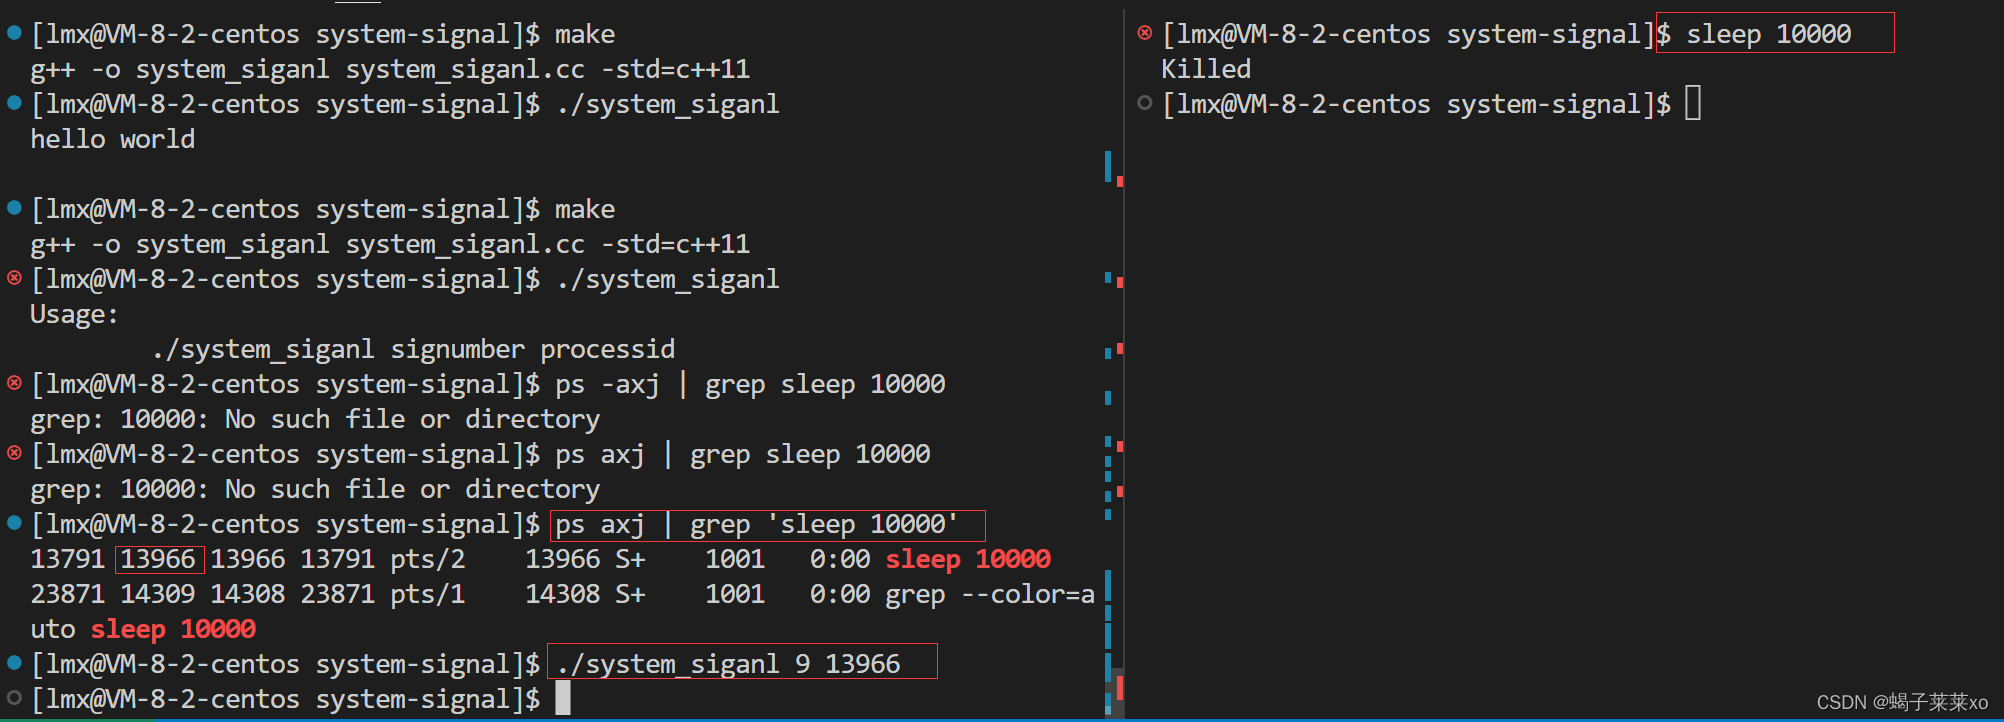2004x722 pixels.
Task: Click red highlighted 'sleep 10000' in pts/2 row
Action: coord(968,559)
